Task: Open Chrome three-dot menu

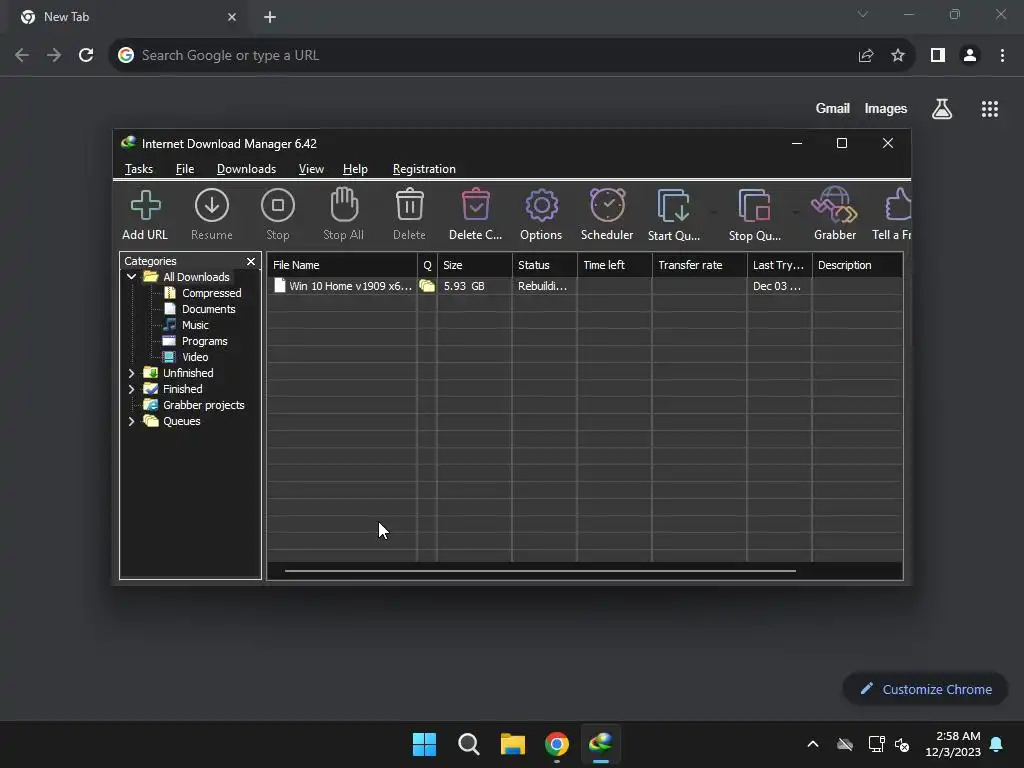Action: tap(1002, 56)
